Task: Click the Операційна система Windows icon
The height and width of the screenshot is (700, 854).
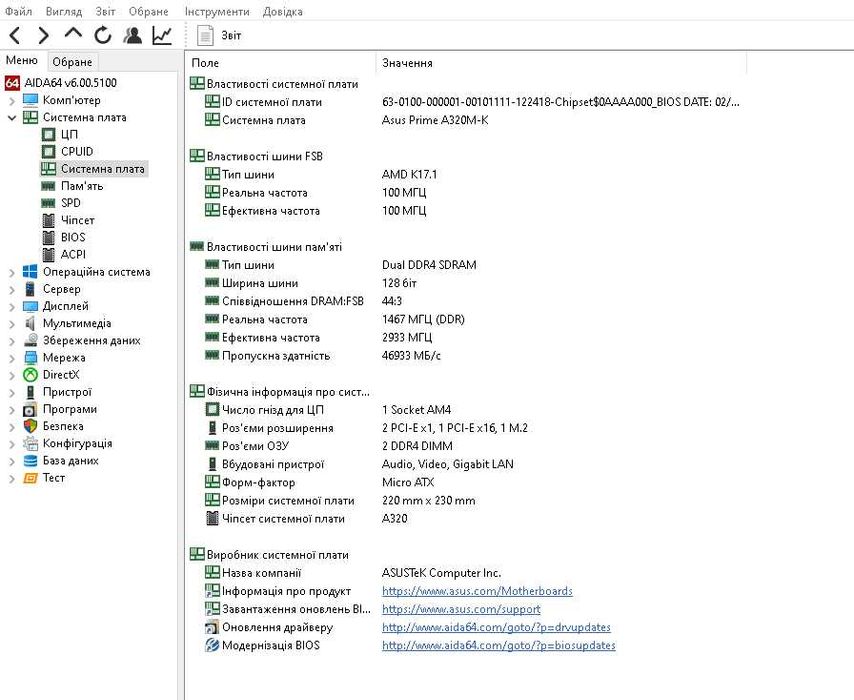Action: point(30,272)
